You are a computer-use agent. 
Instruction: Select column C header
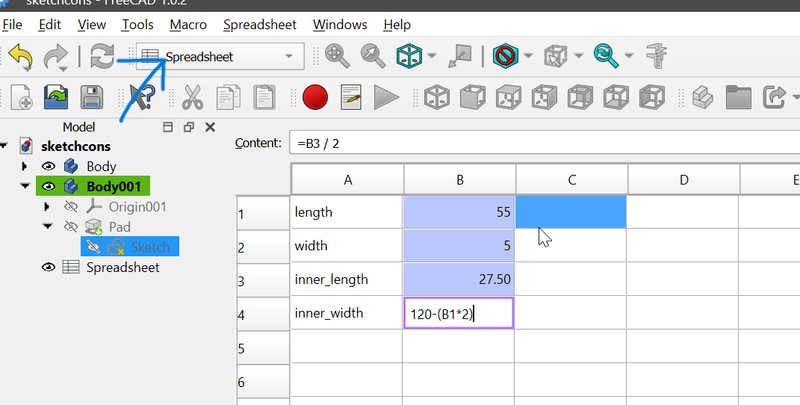coord(571,180)
